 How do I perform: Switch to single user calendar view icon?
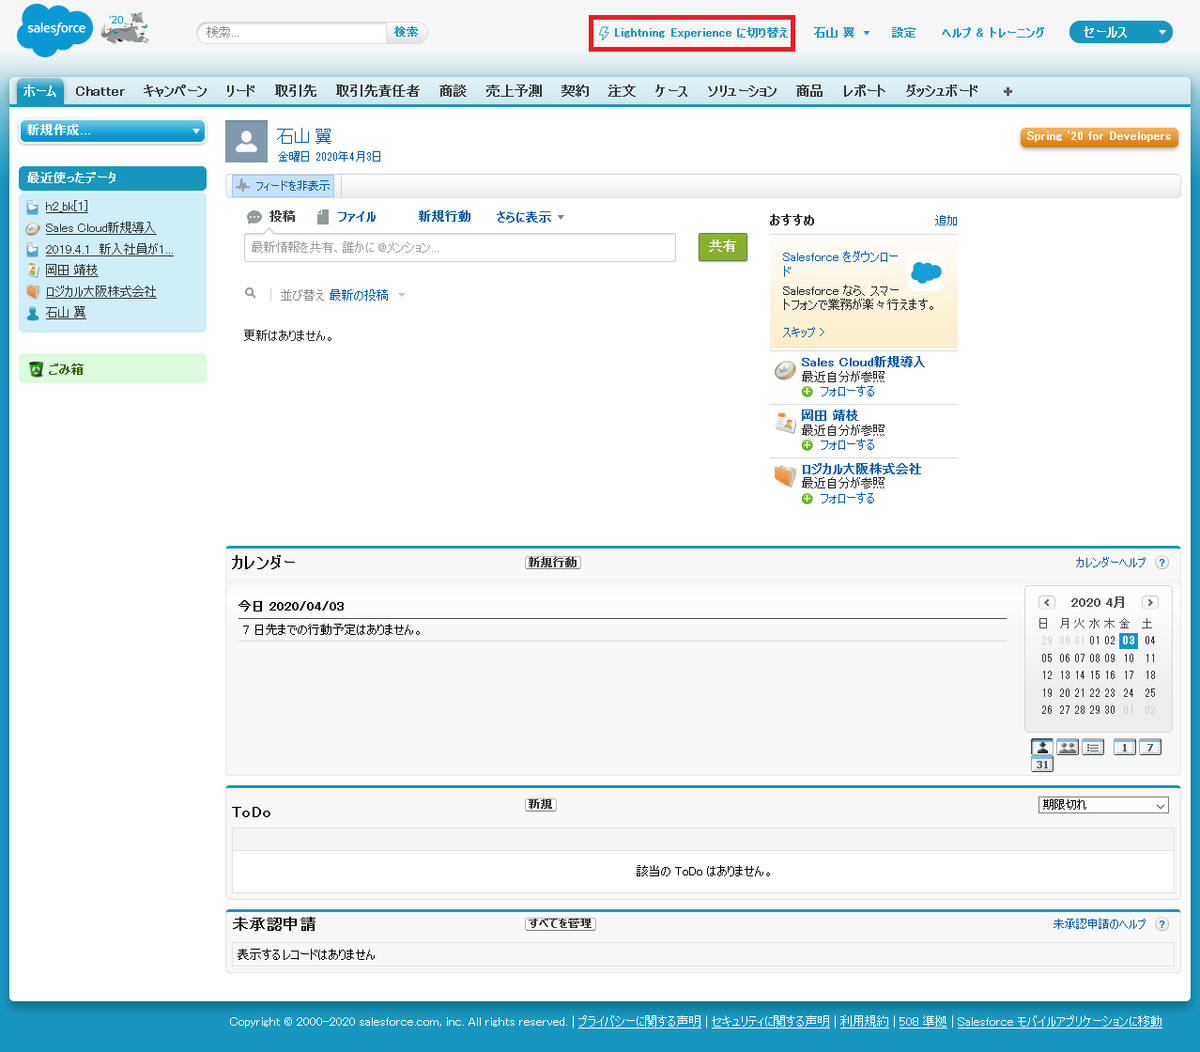click(x=1042, y=747)
